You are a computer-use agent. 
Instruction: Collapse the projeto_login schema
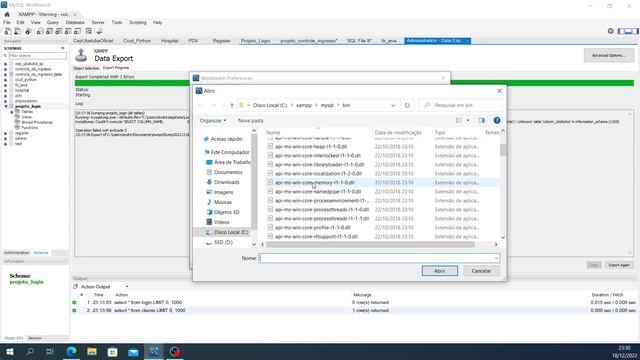coord(6,106)
